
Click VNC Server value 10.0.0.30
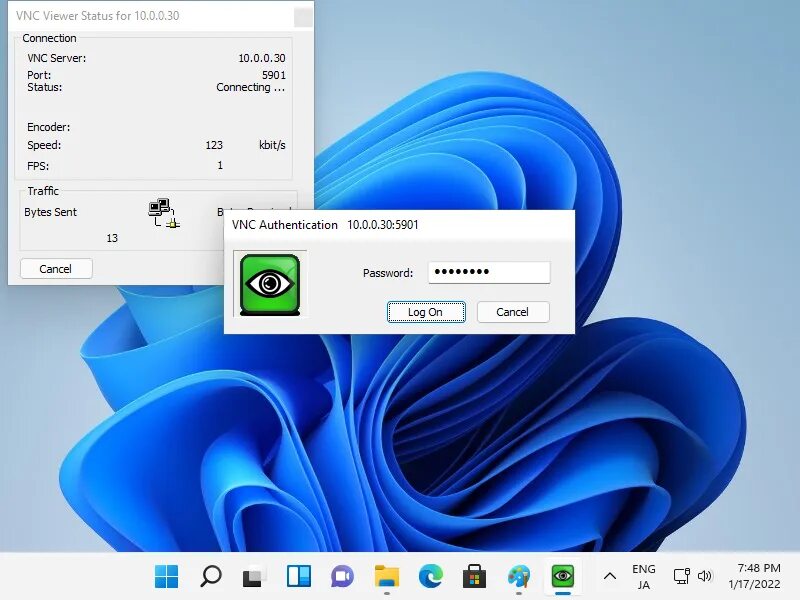tap(262, 58)
